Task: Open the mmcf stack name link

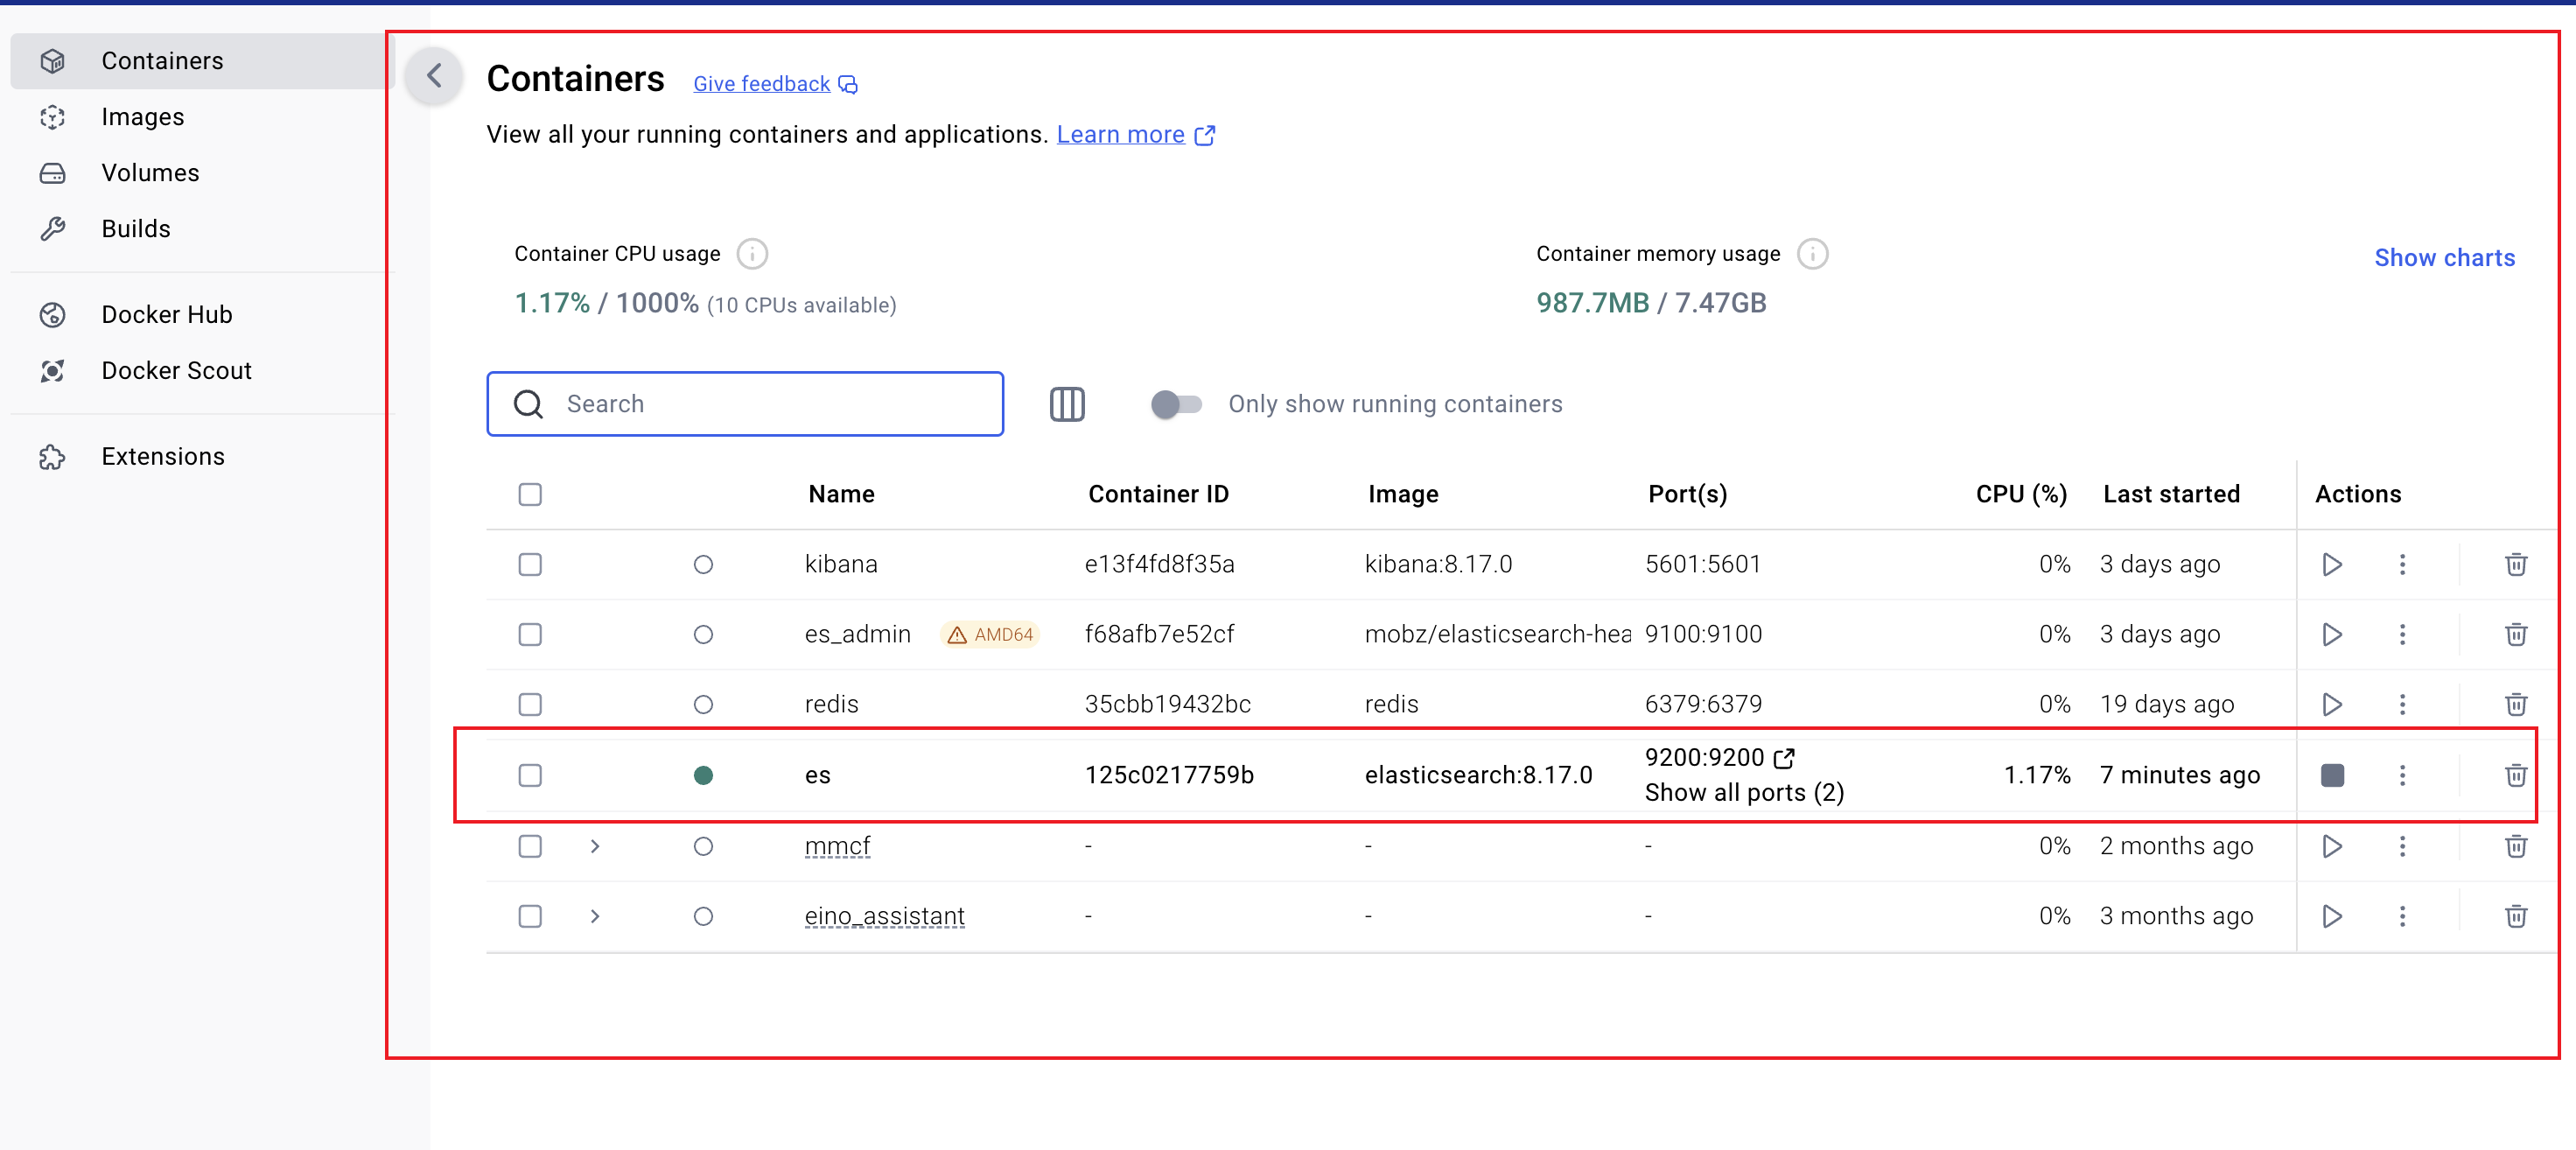Action: [x=837, y=846]
